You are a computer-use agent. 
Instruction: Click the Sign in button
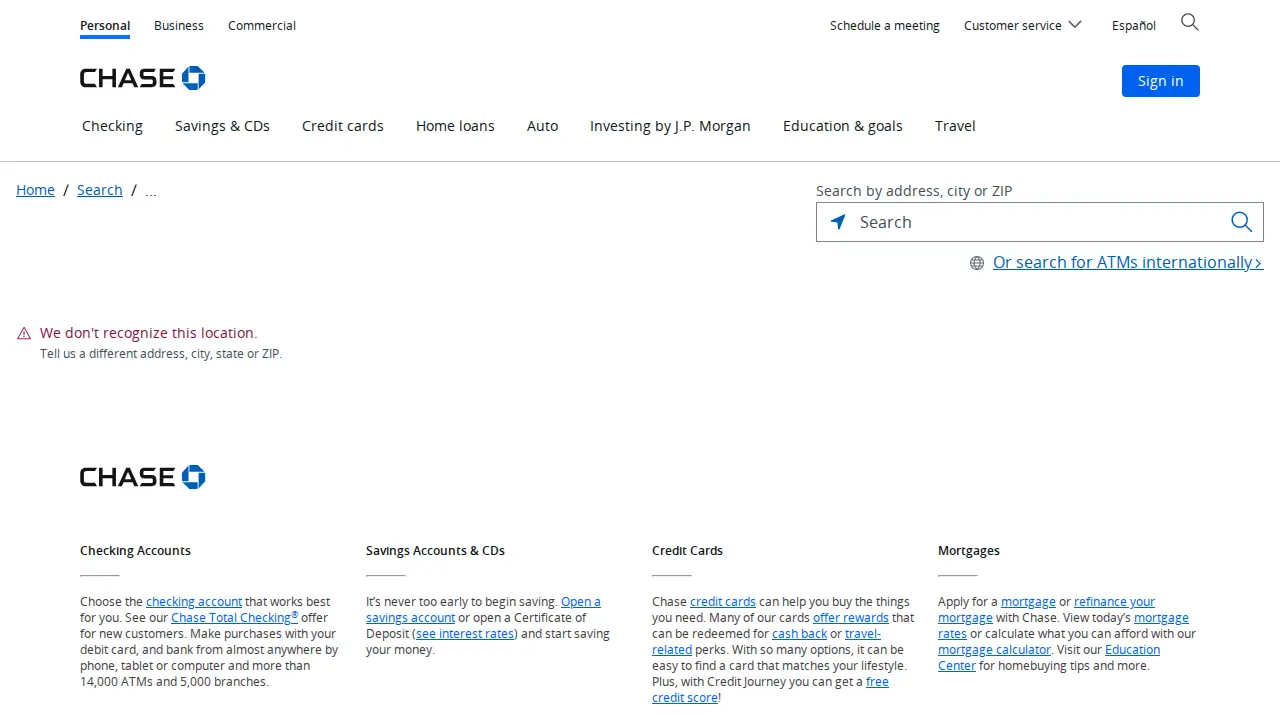point(1161,81)
